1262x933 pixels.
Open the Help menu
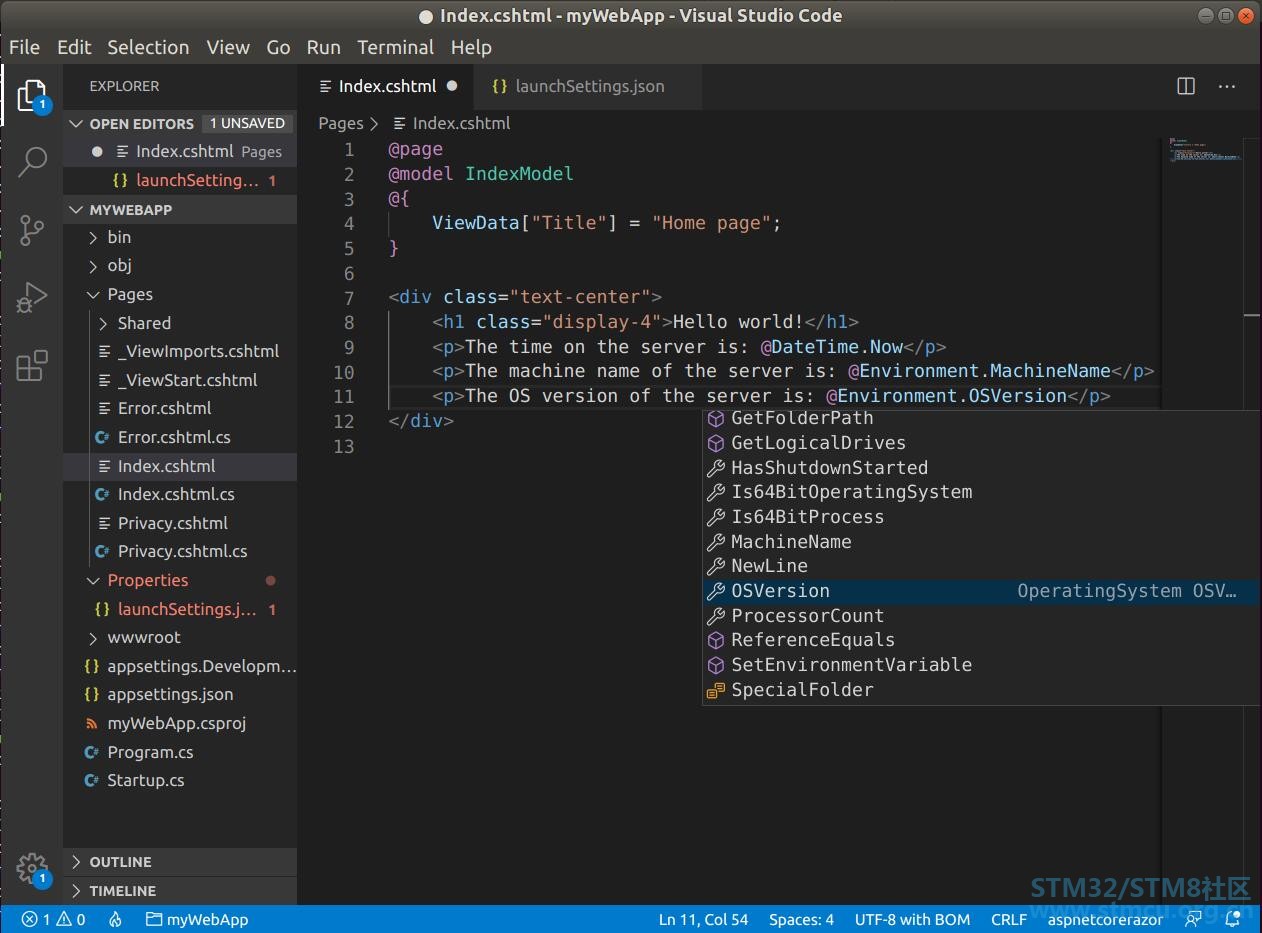[x=471, y=47]
